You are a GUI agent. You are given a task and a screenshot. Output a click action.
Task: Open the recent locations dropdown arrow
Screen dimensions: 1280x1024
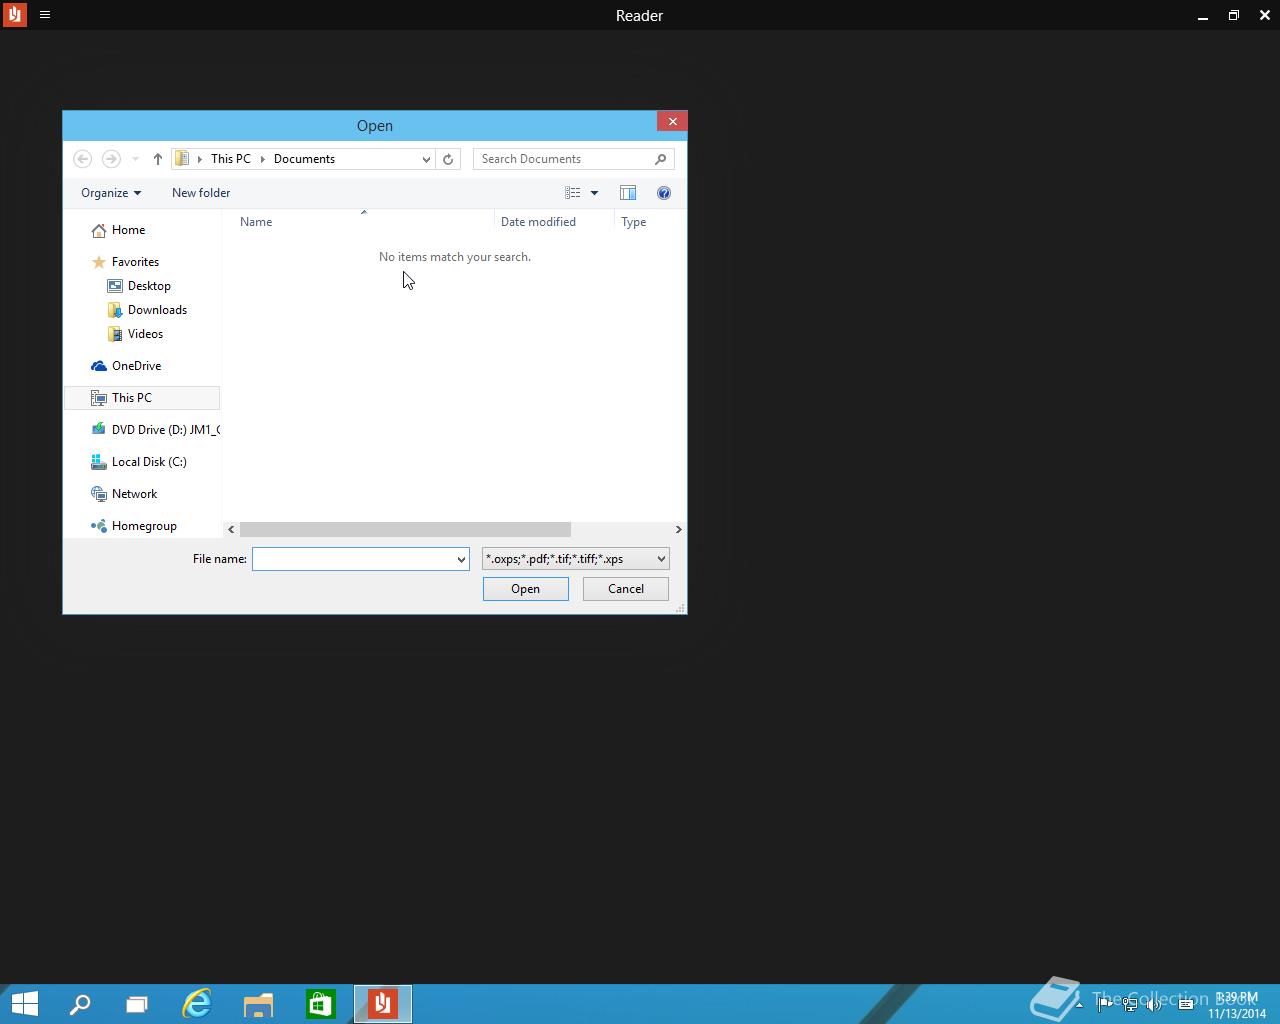tap(135, 159)
